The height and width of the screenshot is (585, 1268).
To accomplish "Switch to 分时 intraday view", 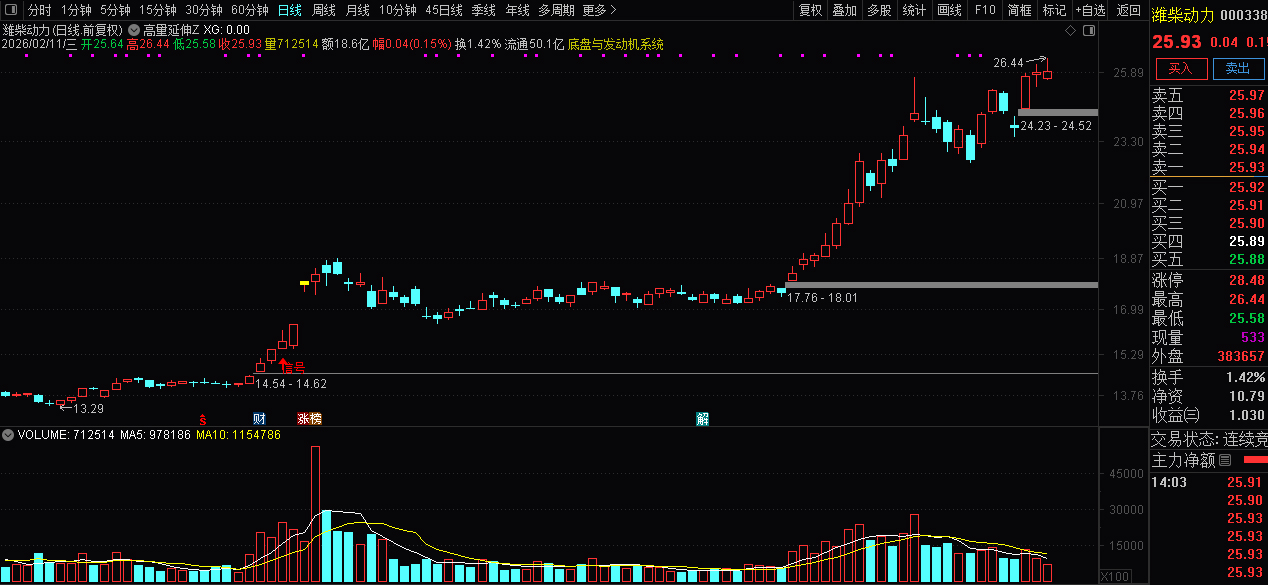I will click(39, 10).
